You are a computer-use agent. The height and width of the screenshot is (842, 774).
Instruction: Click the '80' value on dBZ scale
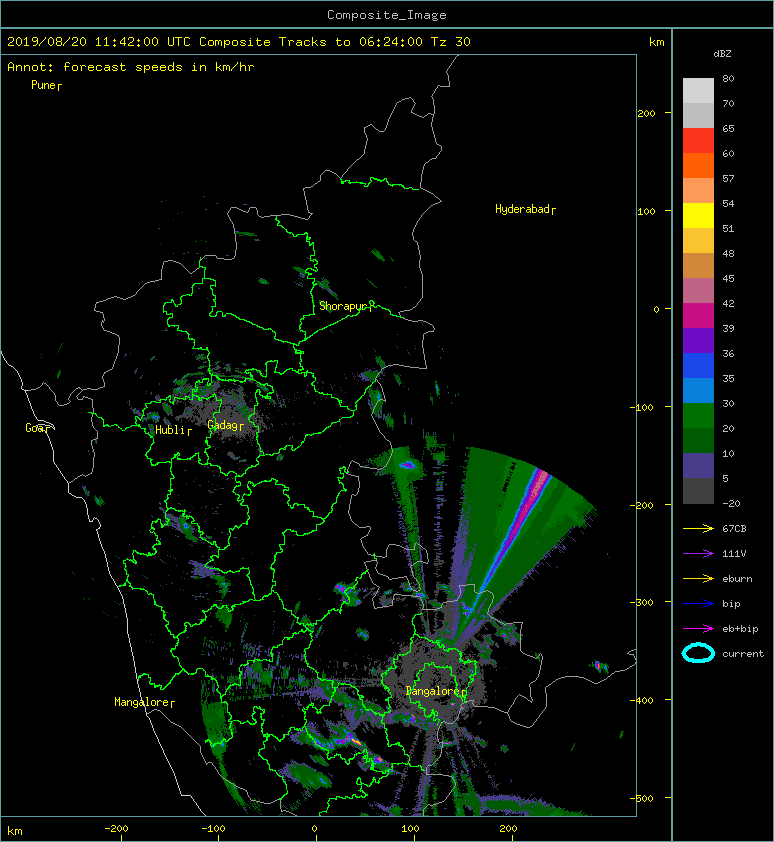pos(728,78)
